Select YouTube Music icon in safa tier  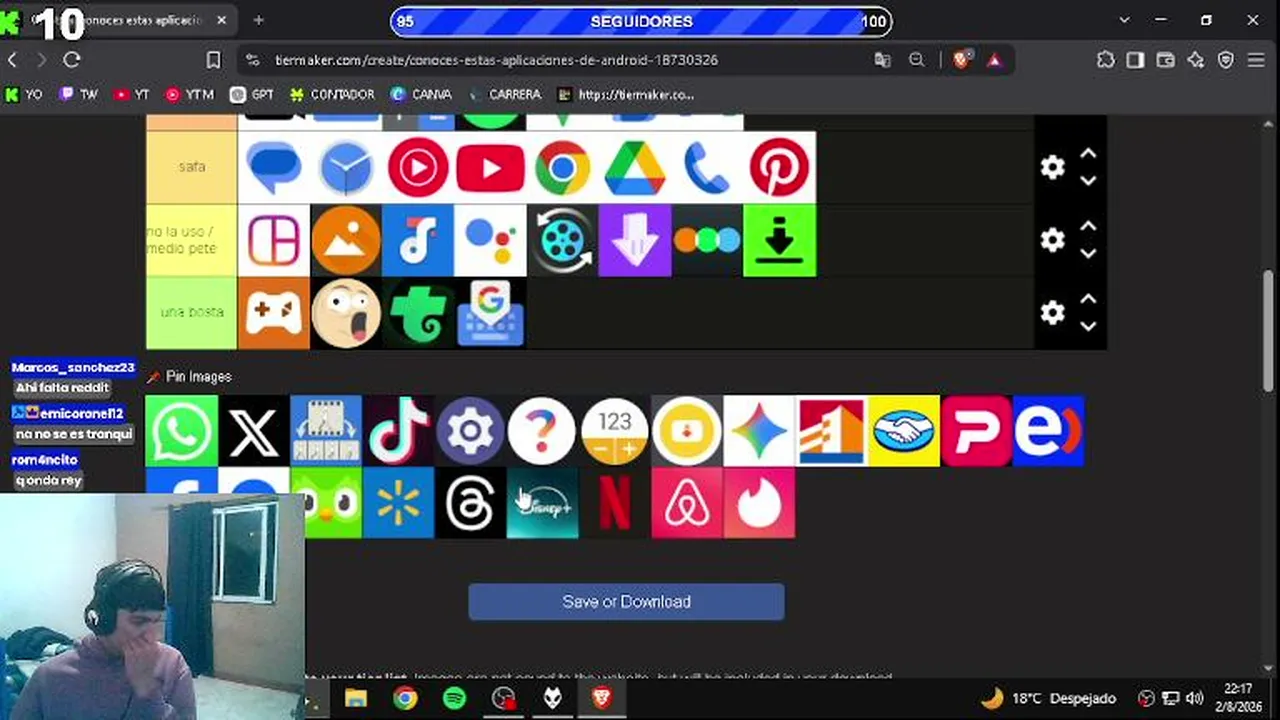click(418, 167)
